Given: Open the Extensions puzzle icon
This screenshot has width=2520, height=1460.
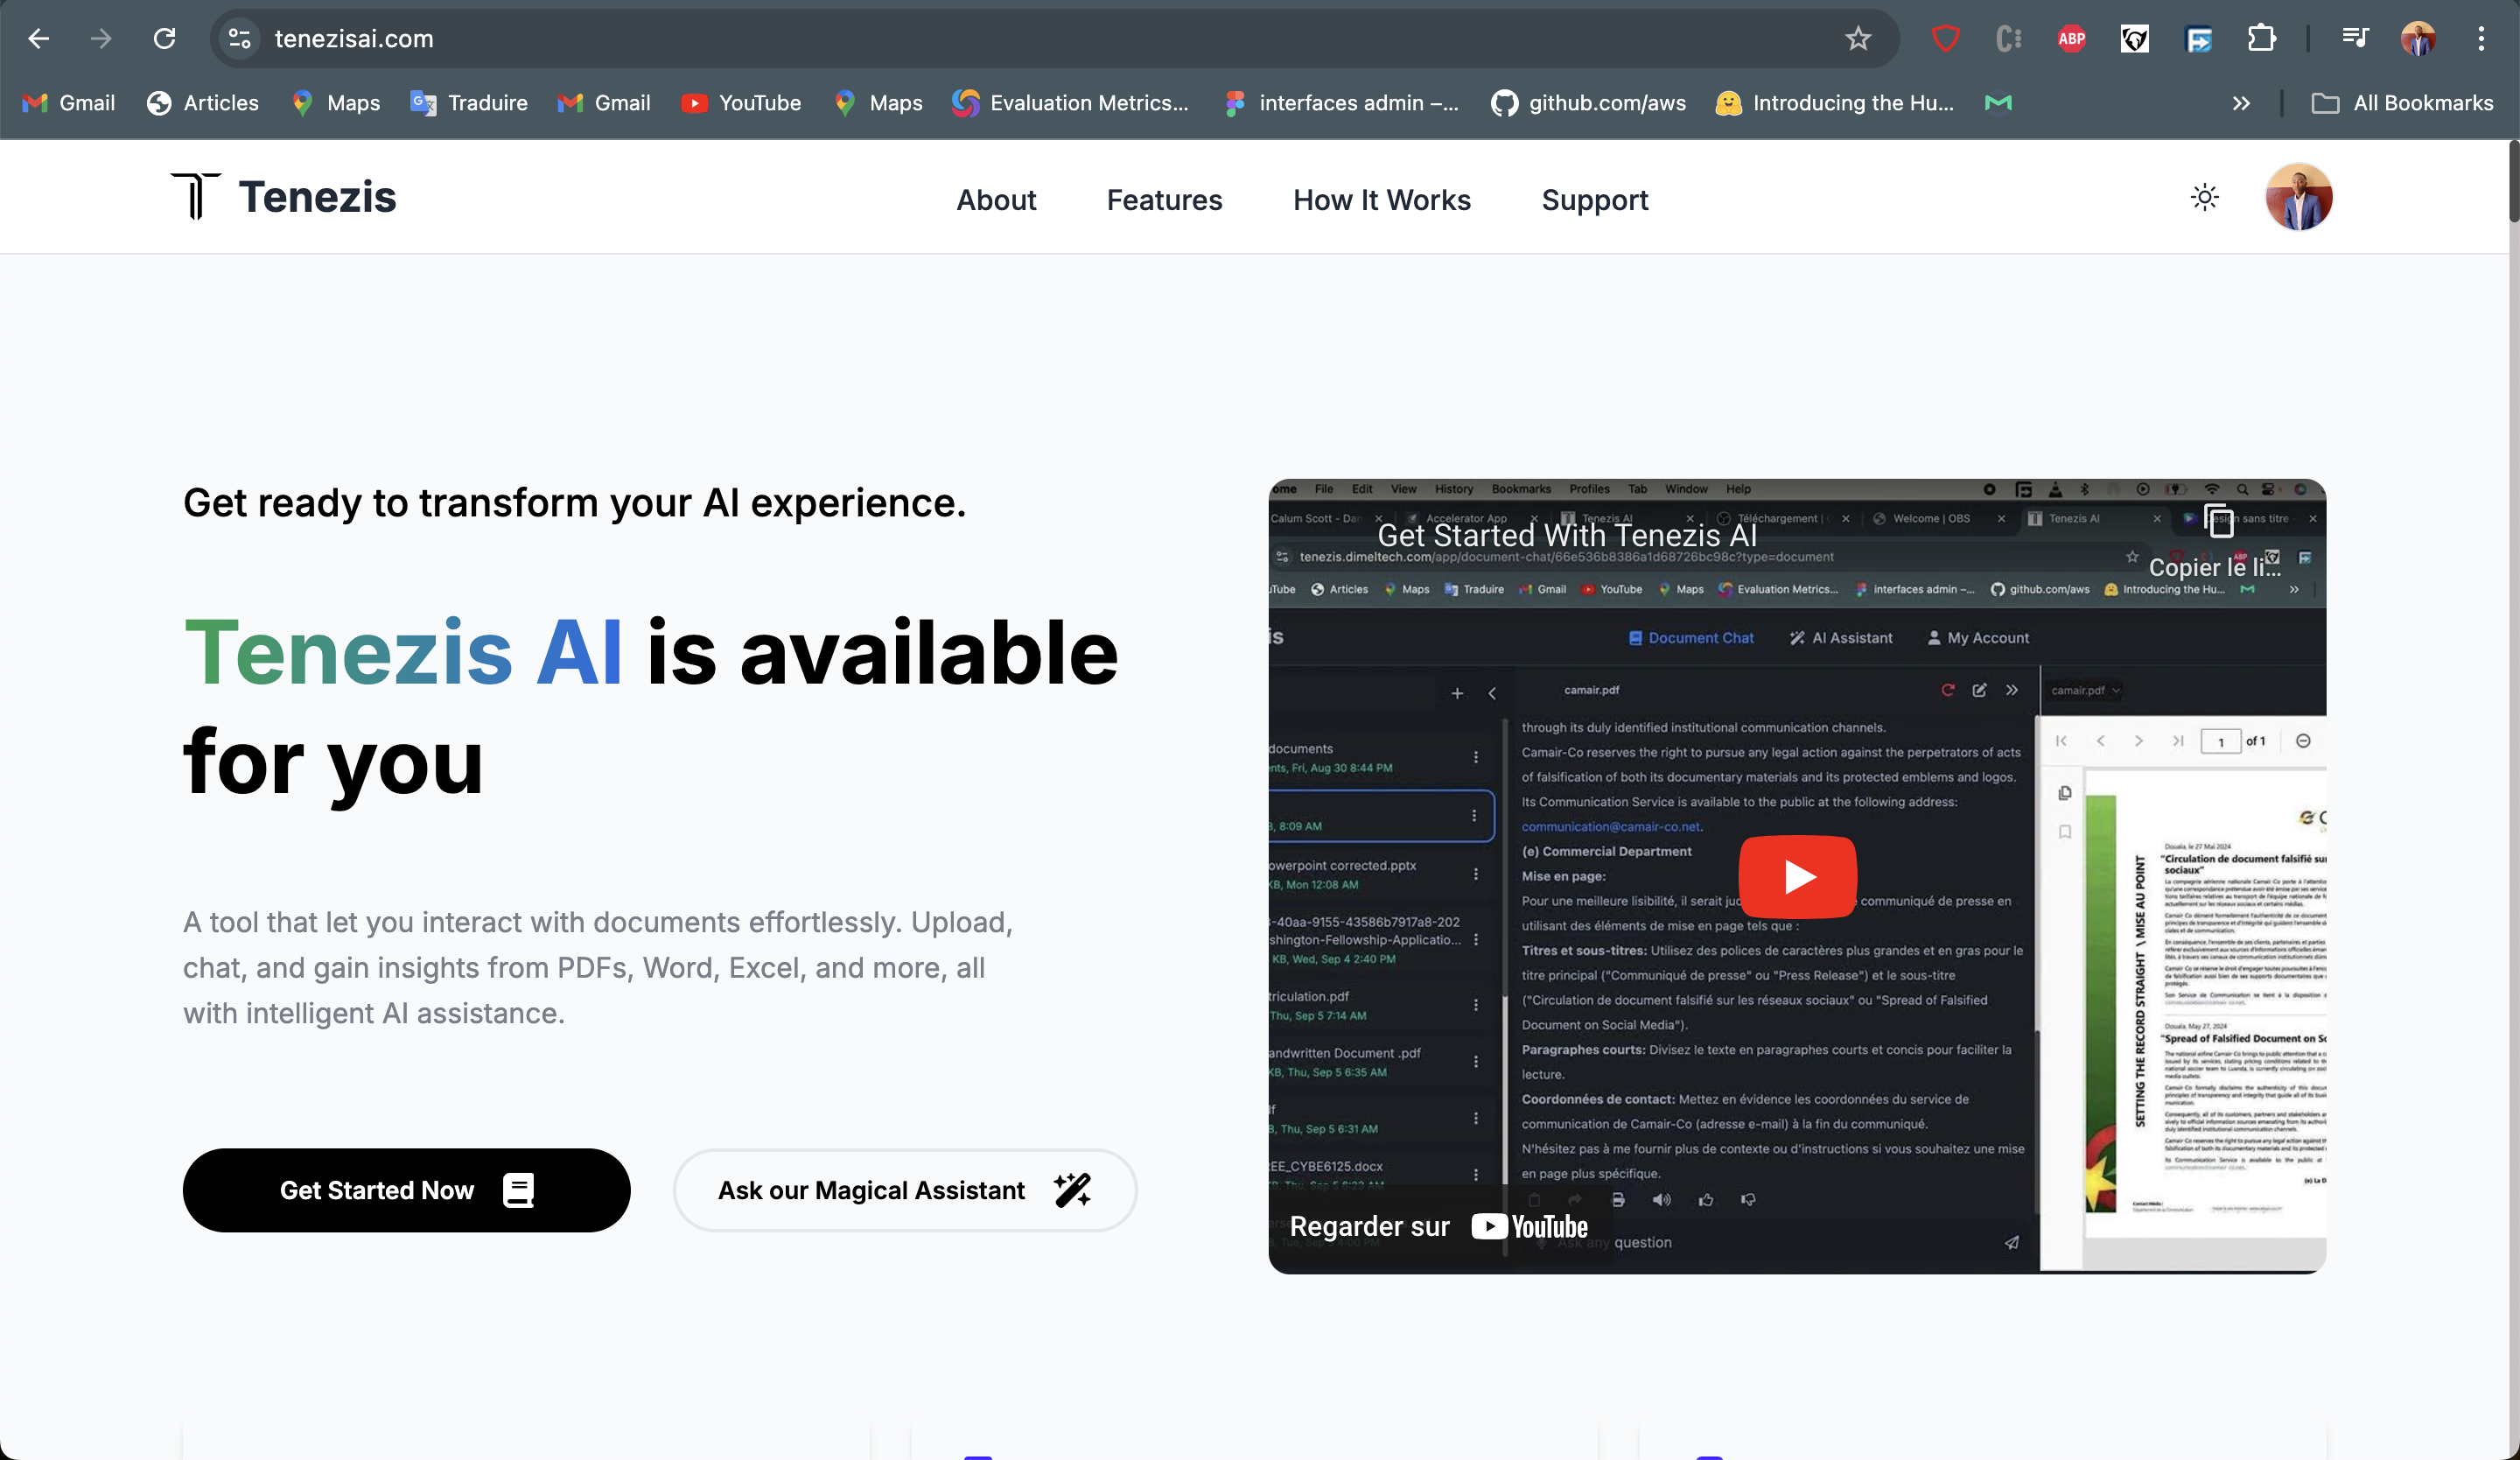Looking at the screenshot, I should point(2261,39).
